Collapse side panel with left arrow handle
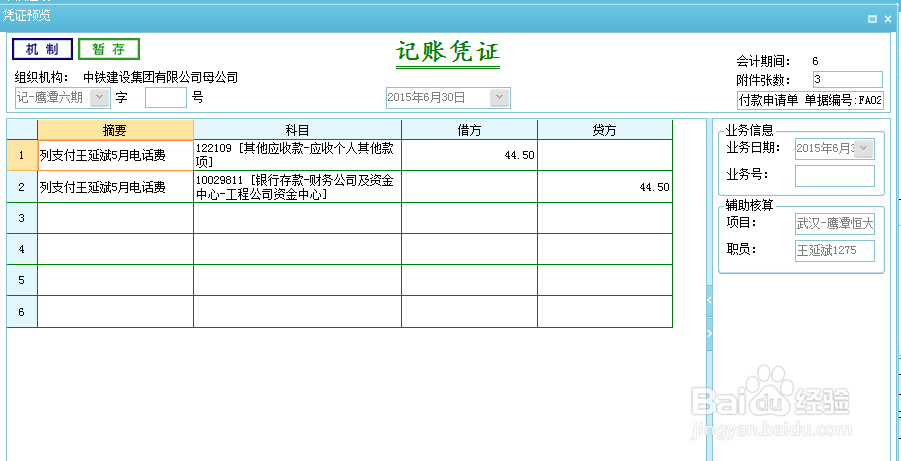 point(709,299)
